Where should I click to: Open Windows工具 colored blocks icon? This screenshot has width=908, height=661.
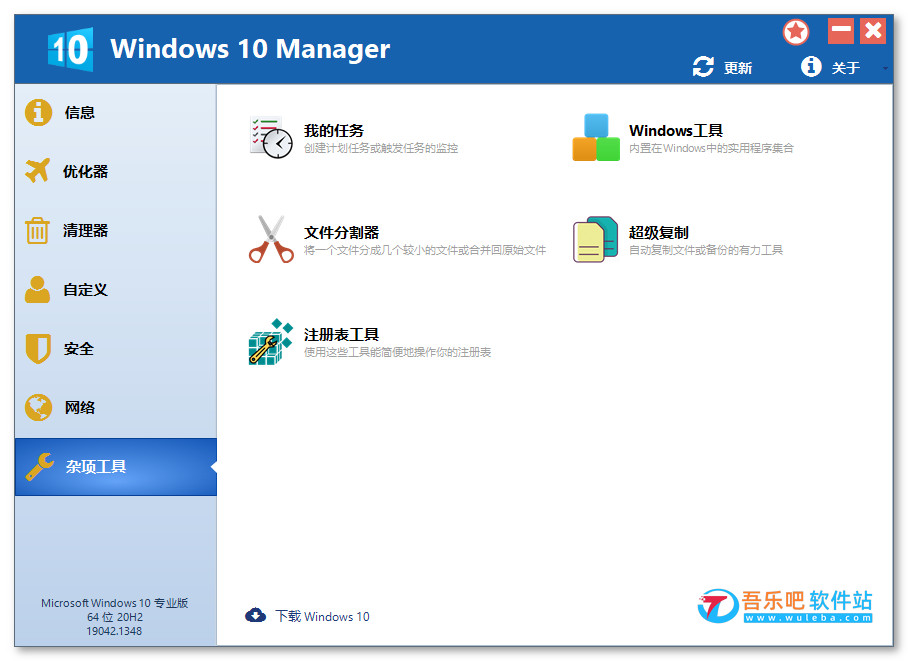pos(595,137)
